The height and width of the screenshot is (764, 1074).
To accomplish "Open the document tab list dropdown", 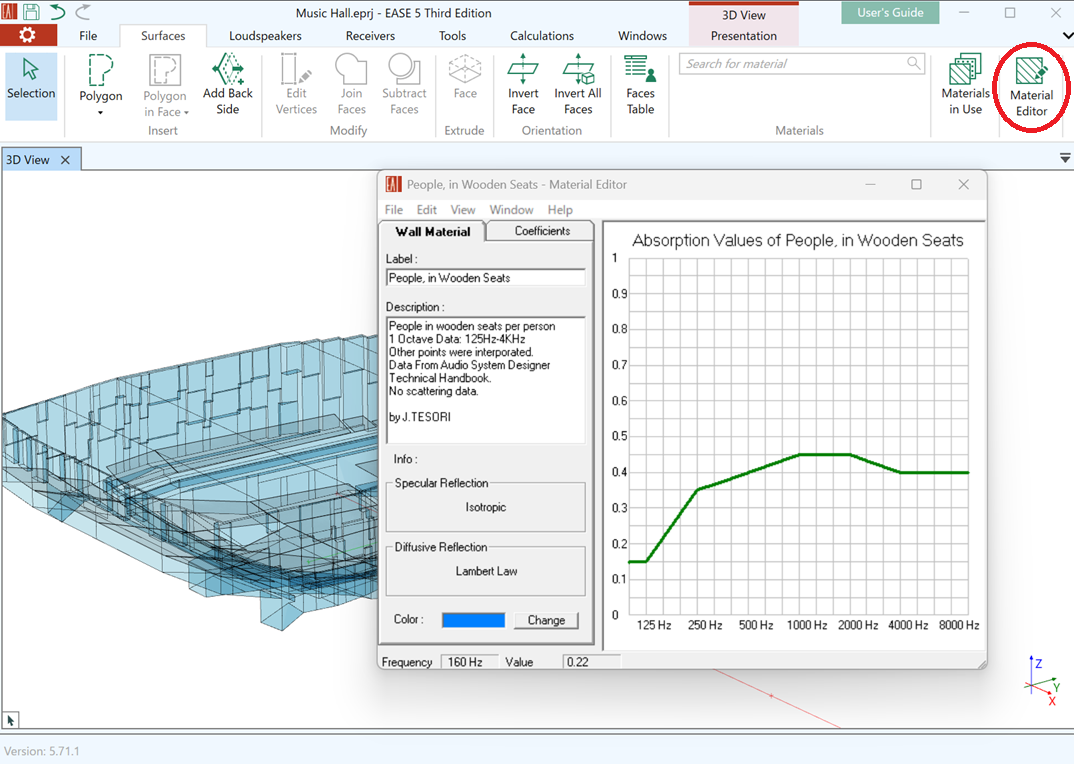I will [x=1065, y=158].
